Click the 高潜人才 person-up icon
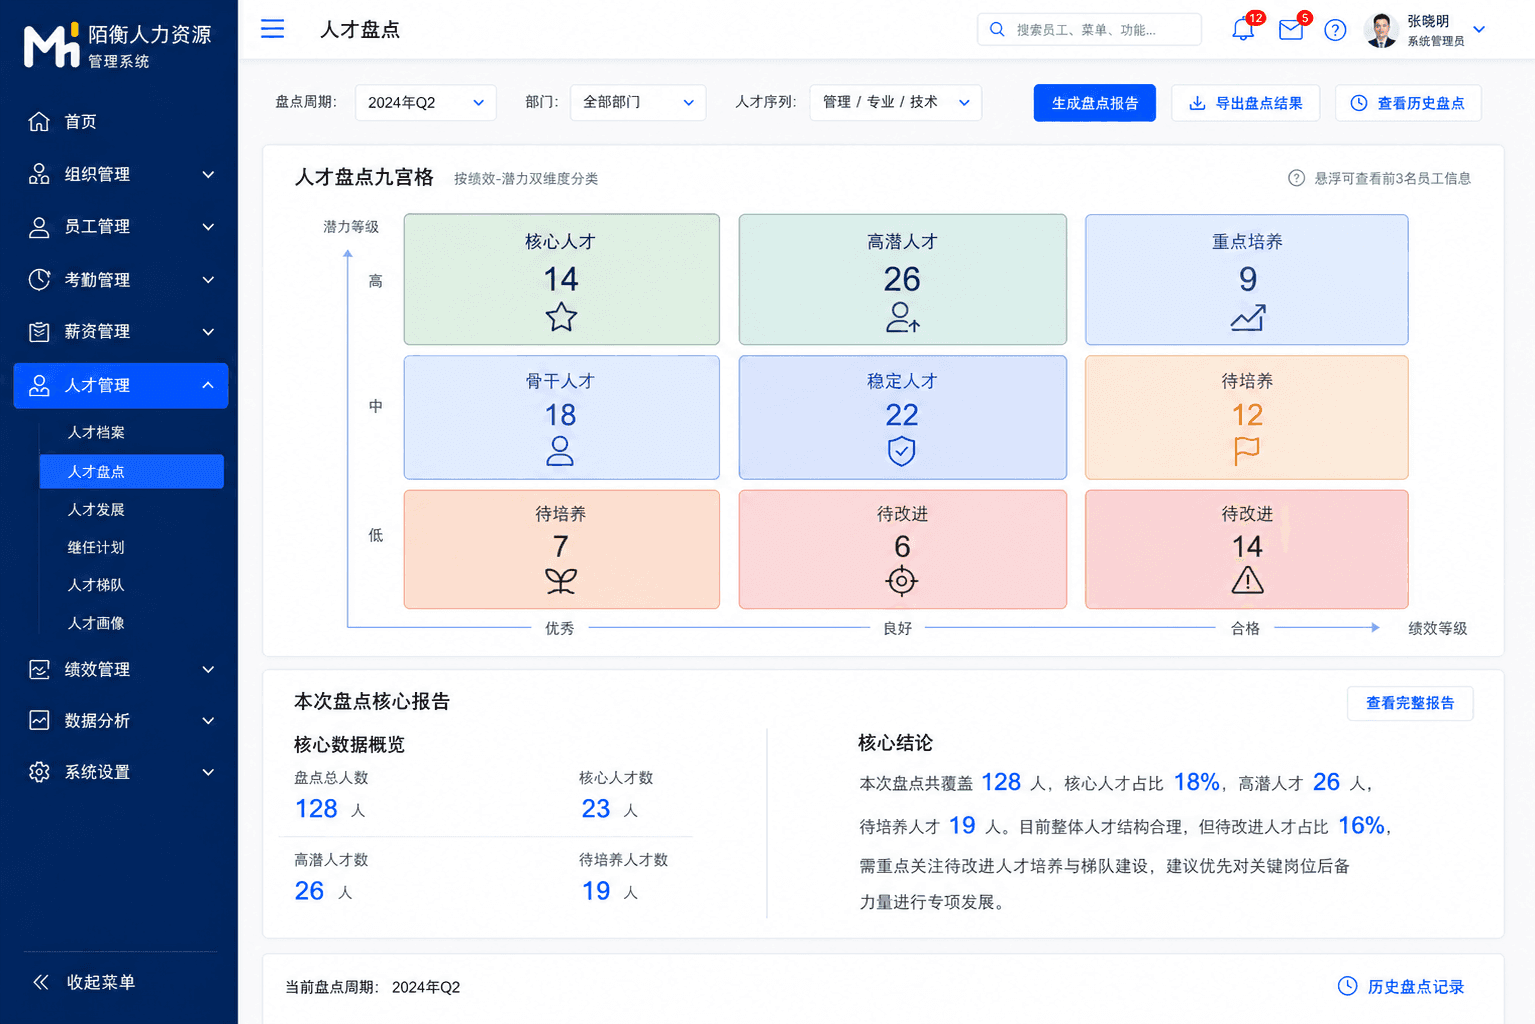 click(903, 317)
